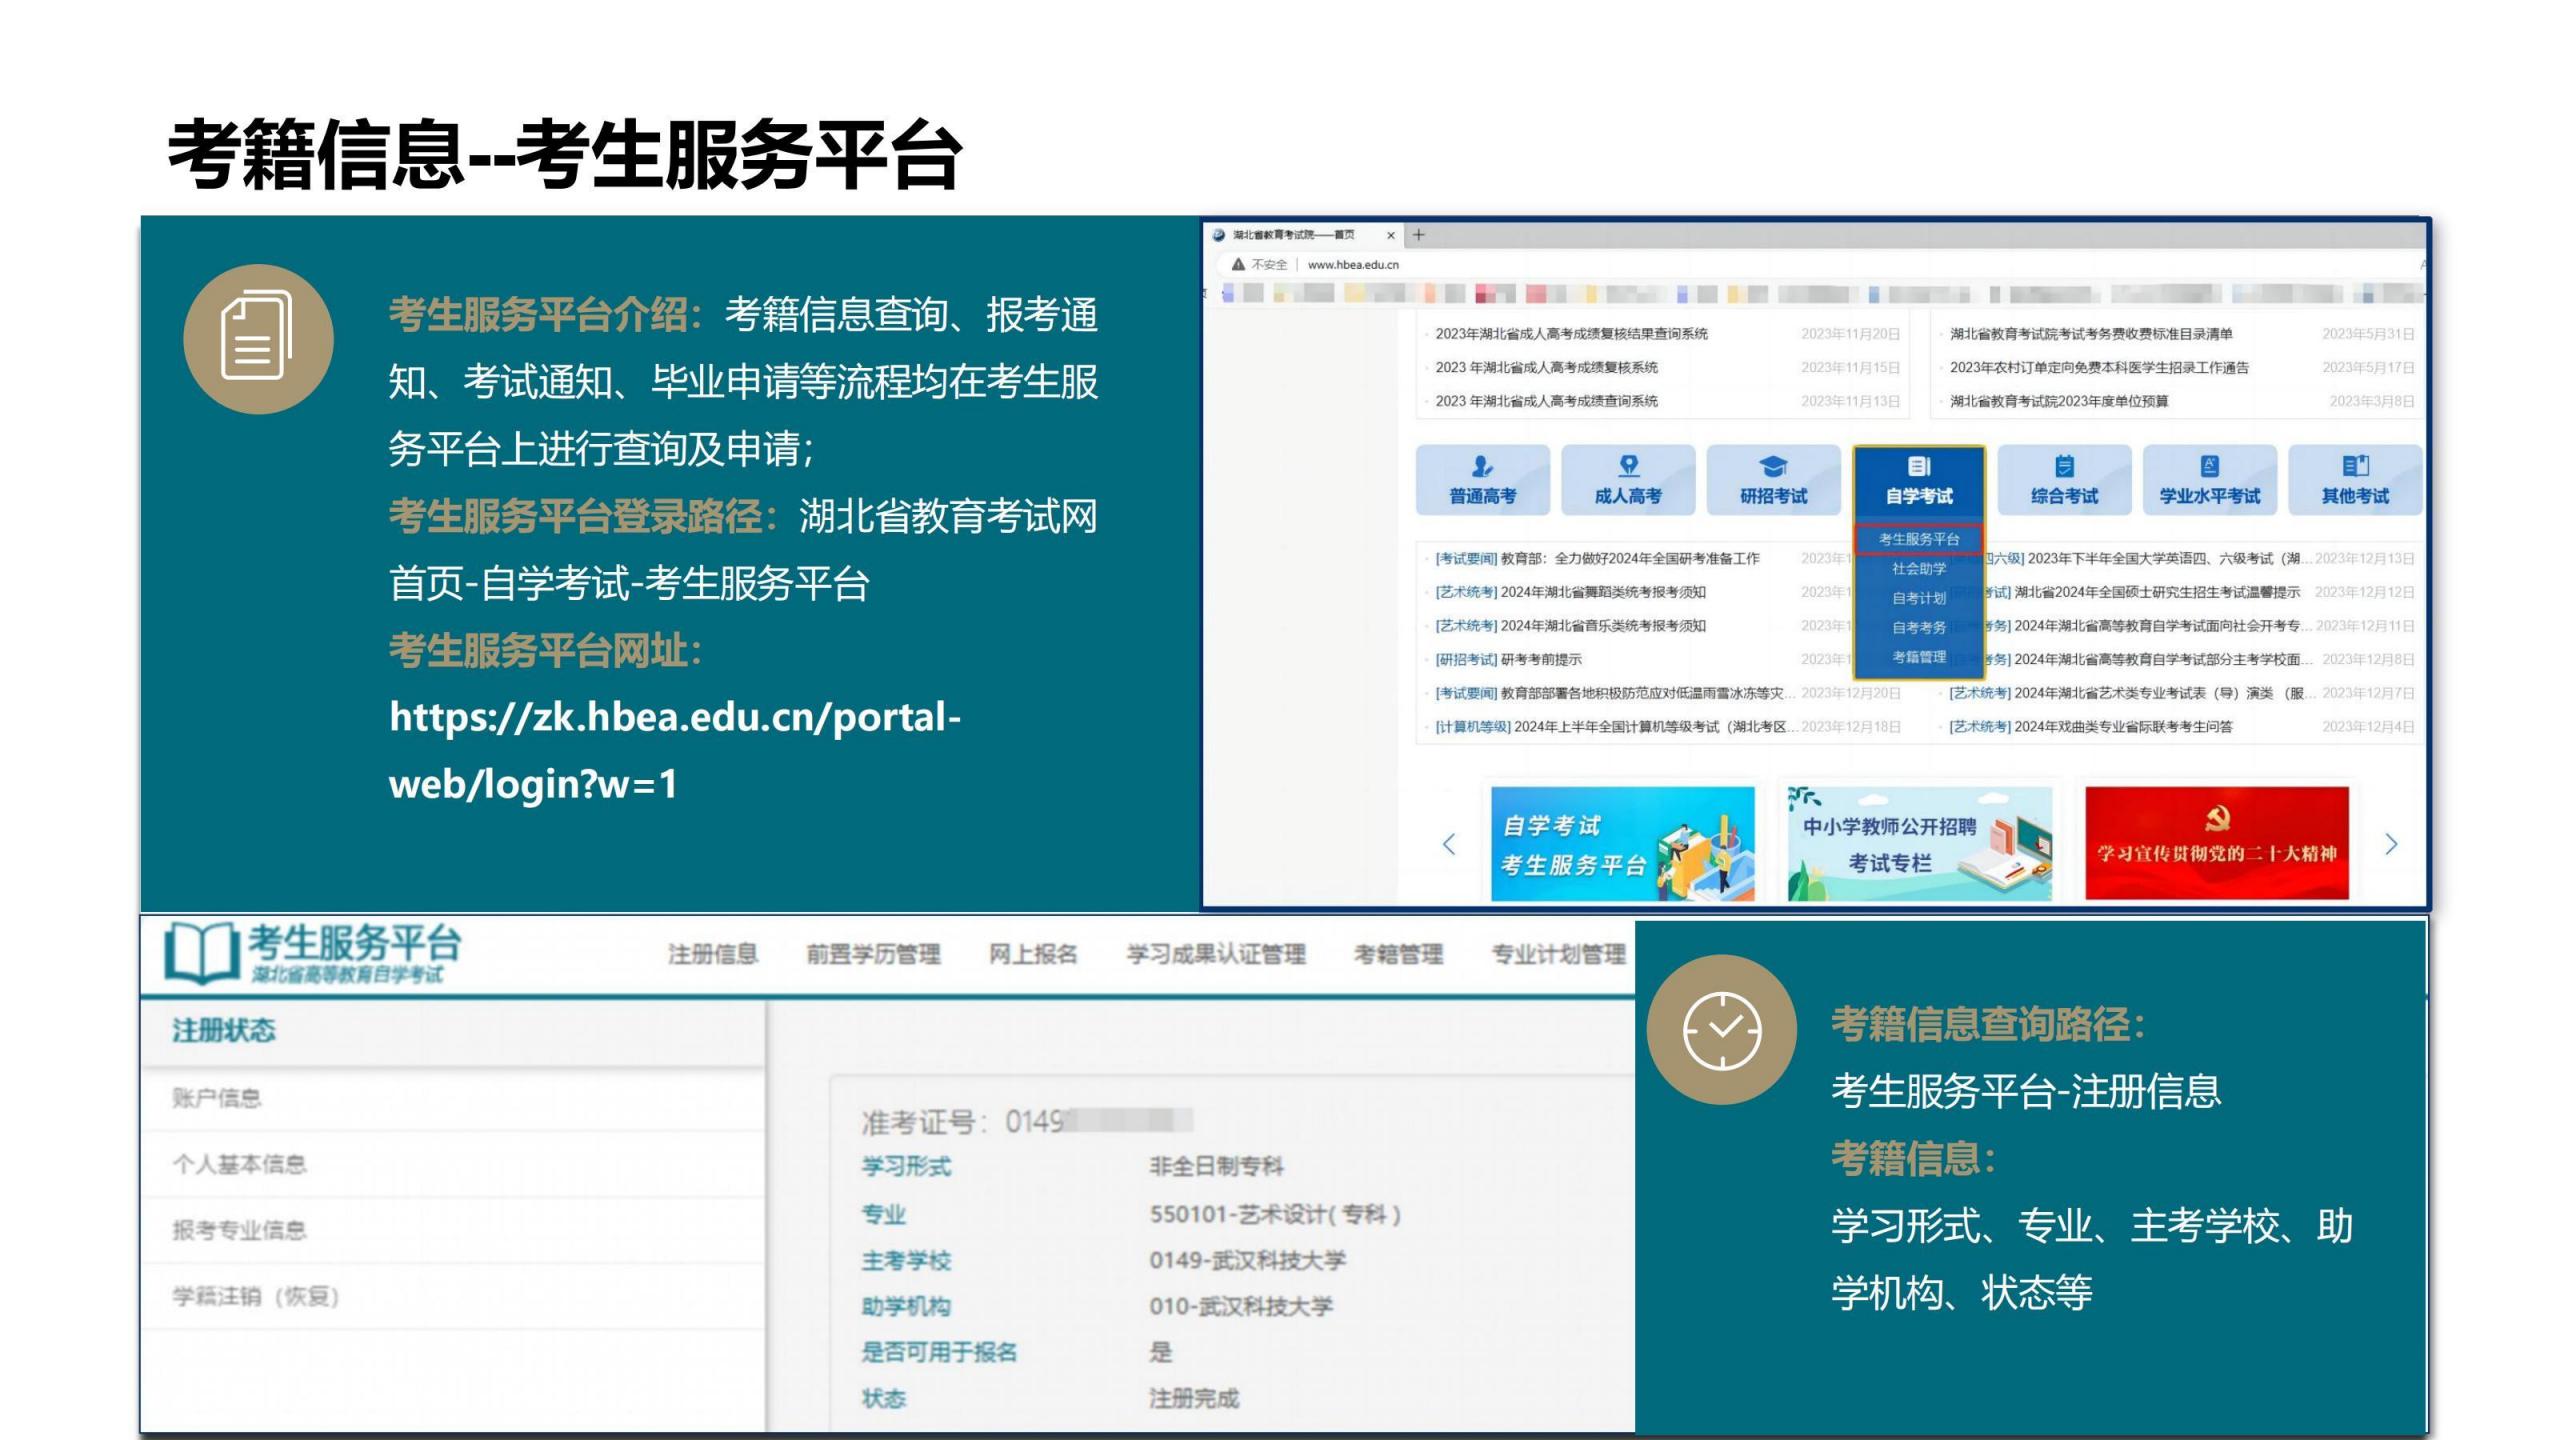Open the 账户信息 sidebar entry

(216, 1098)
